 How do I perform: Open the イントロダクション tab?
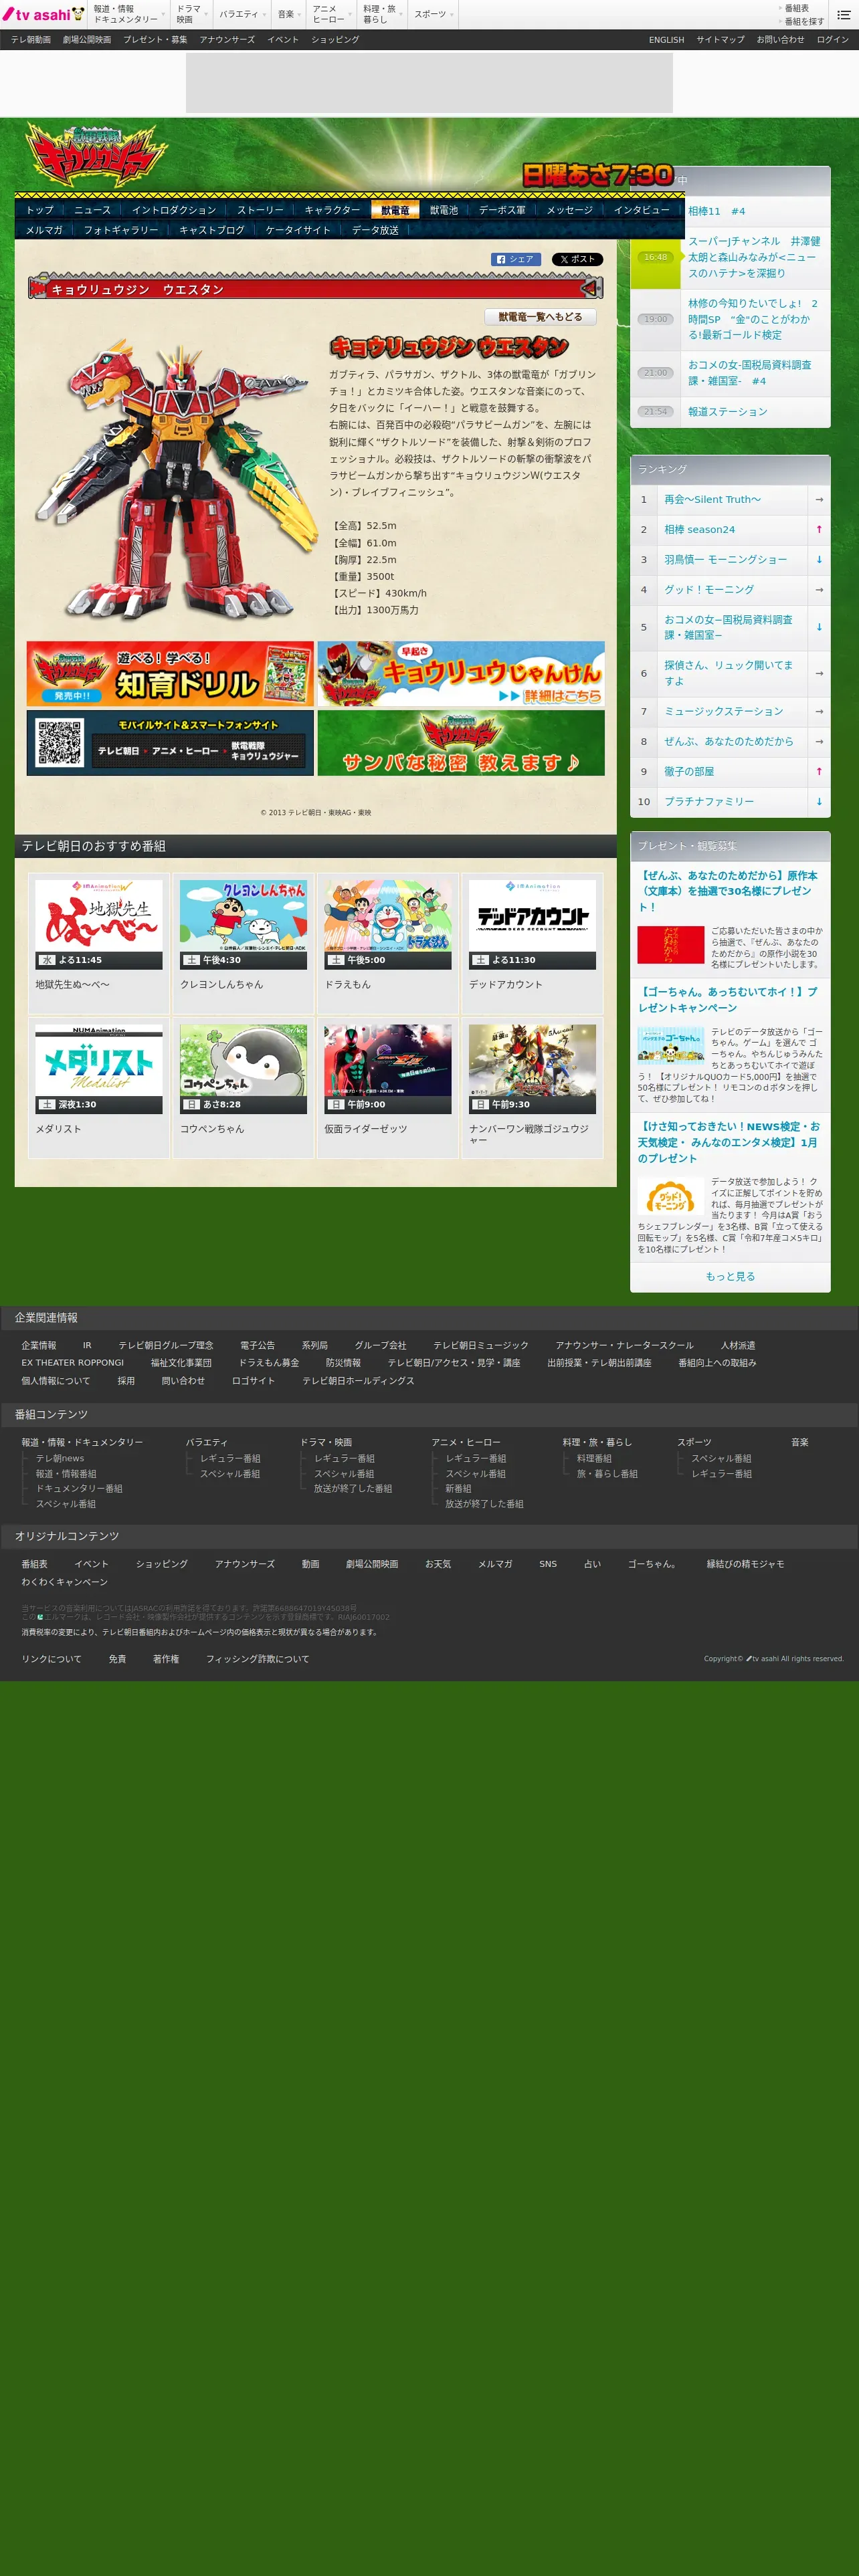pyautogui.click(x=174, y=210)
